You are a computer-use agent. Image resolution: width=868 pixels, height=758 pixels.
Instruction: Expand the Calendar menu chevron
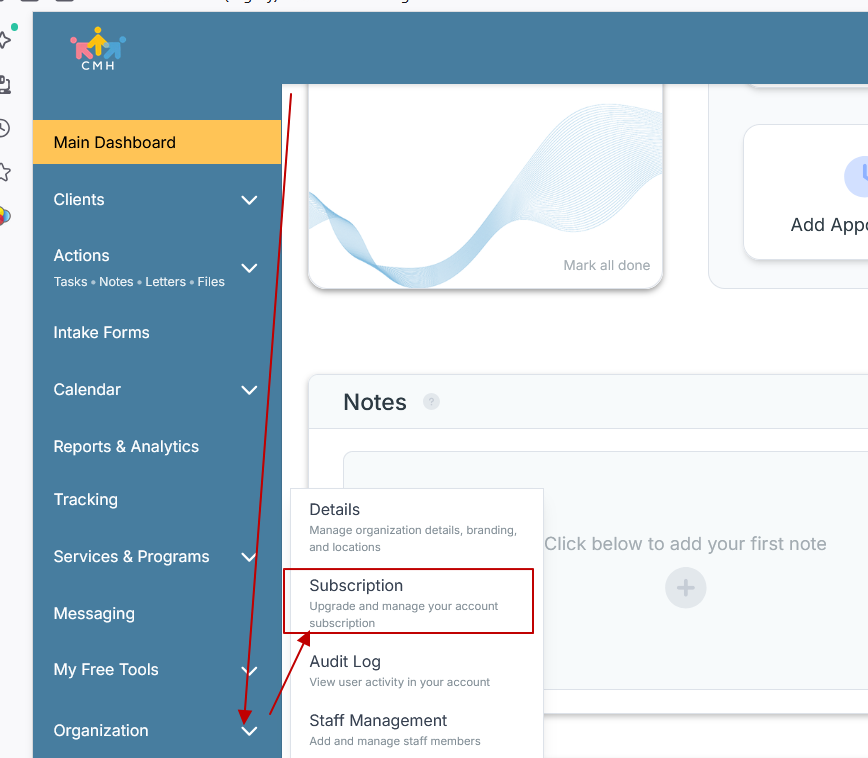249,390
